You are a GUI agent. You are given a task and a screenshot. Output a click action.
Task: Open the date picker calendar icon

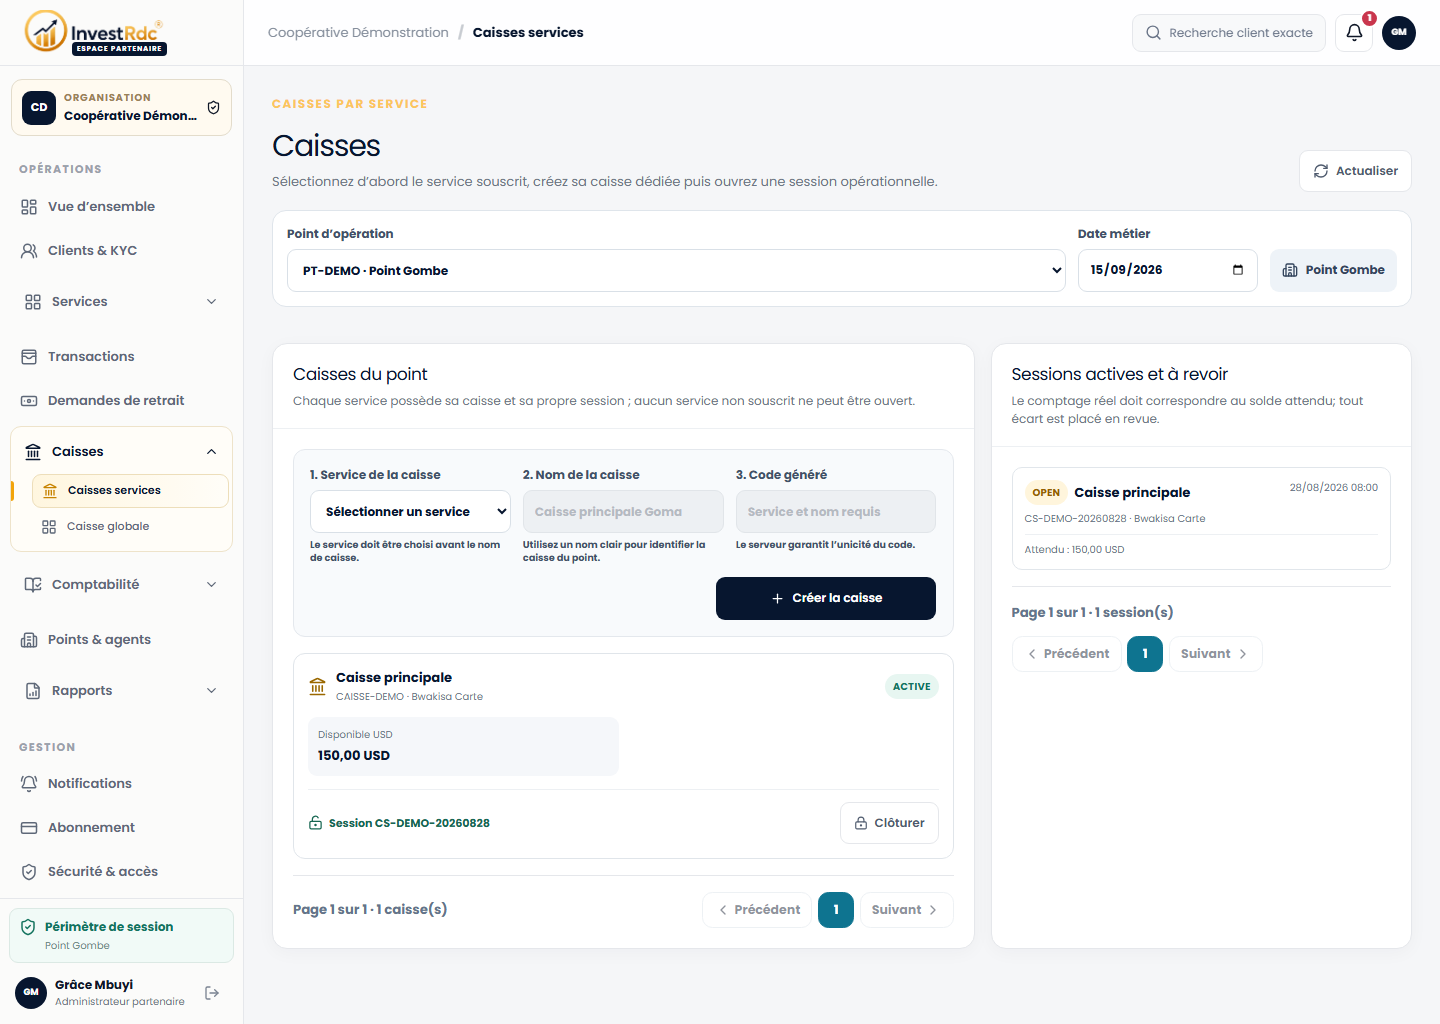pyautogui.click(x=1238, y=270)
